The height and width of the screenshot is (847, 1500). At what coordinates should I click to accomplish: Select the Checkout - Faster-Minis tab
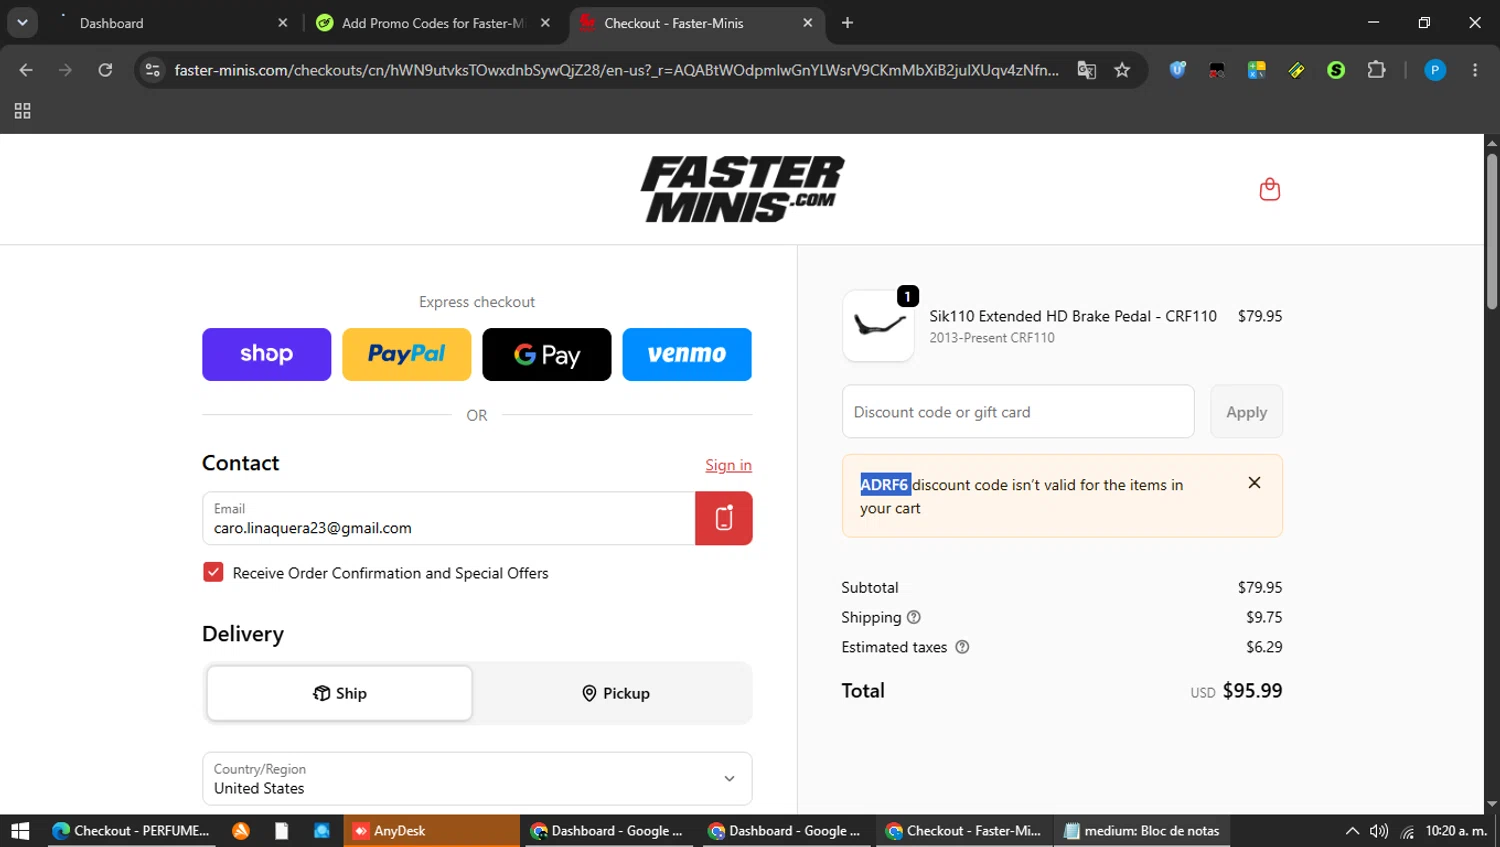pyautogui.click(x=695, y=22)
